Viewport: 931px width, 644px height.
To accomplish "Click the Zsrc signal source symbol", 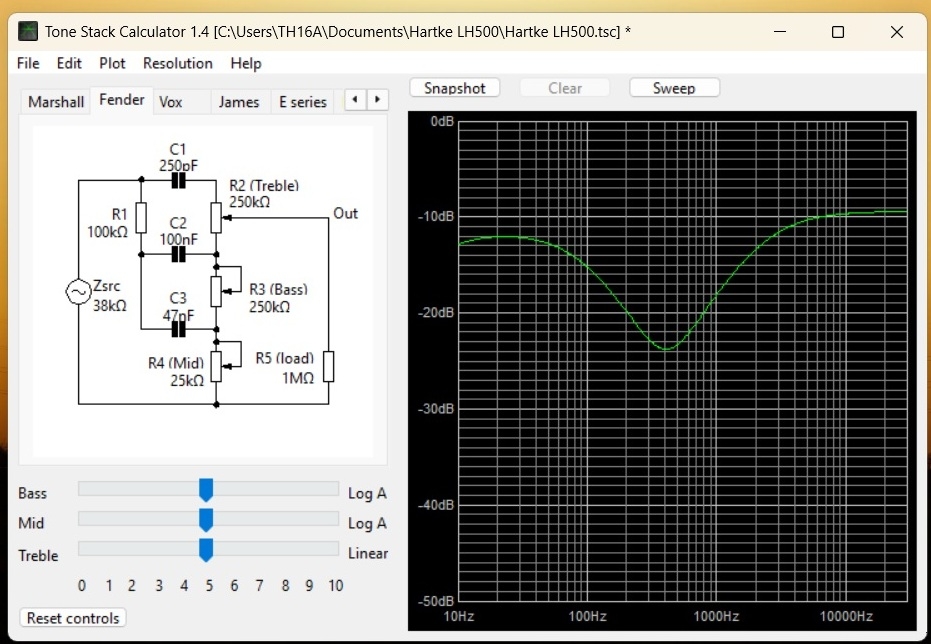I will [78, 292].
